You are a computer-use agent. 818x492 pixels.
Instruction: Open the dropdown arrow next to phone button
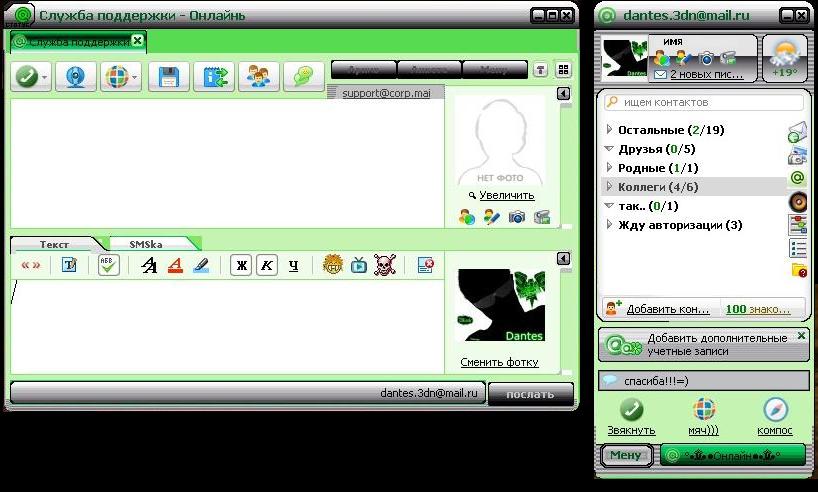[x=45, y=77]
